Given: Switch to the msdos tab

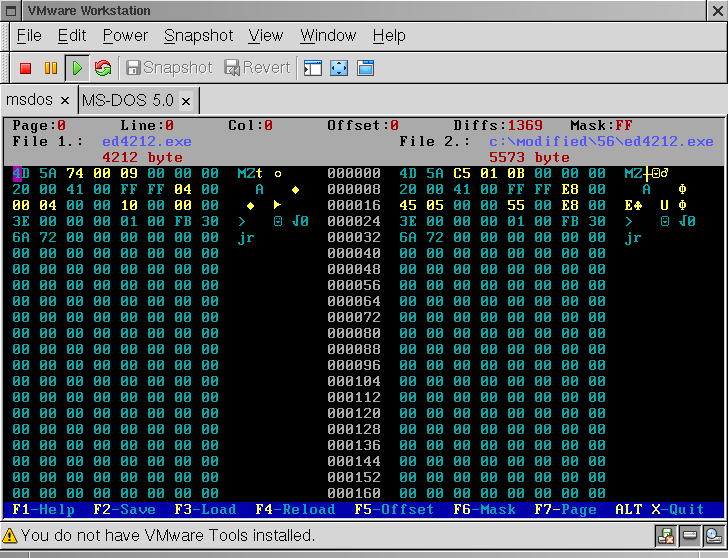Looking at the screenshot, I should coord(39,100).
